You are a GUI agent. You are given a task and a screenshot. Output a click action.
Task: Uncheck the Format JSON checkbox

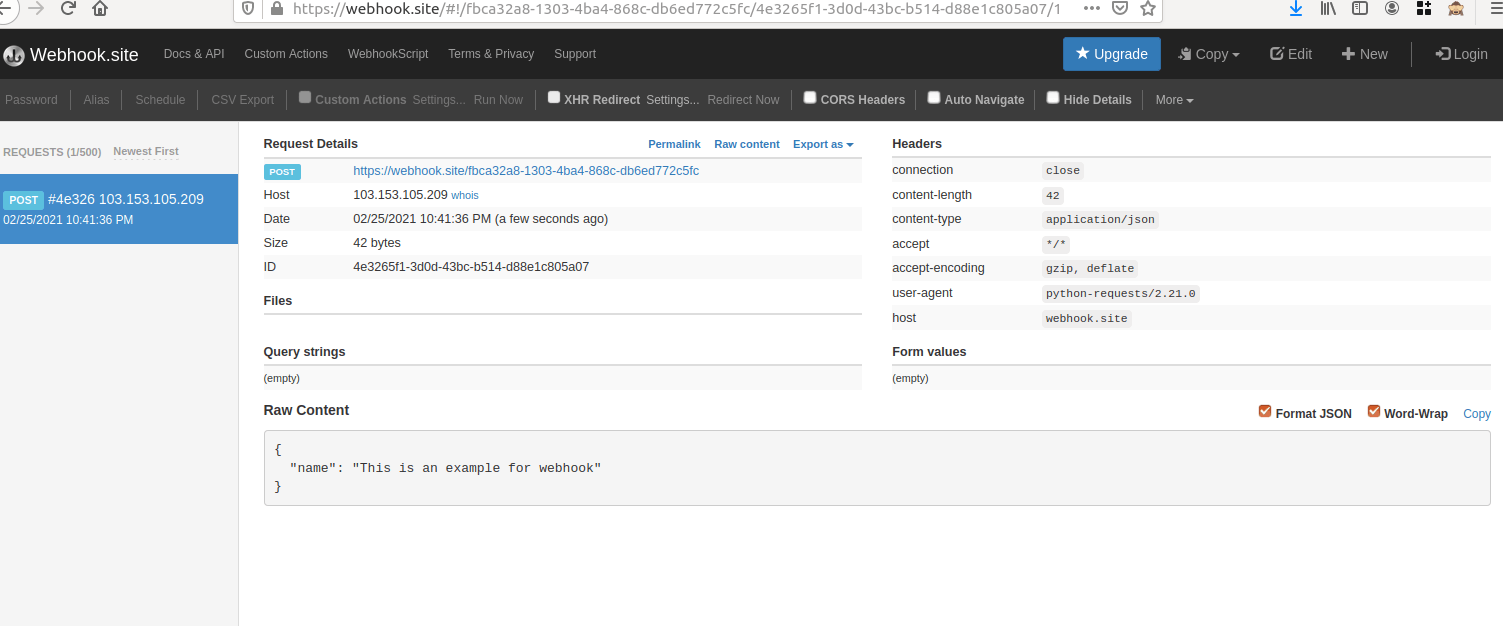[1265, 411]
